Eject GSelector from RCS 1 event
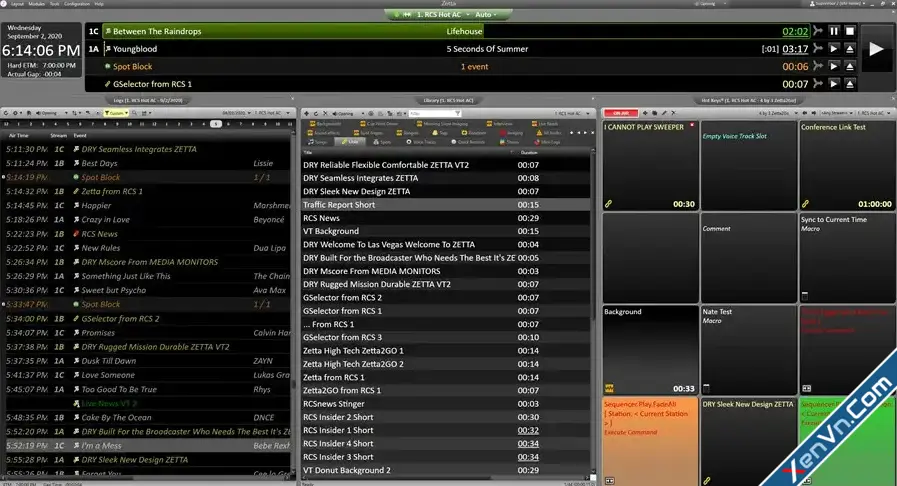This screenshot has width=897, height=486. pyautogui.click(x=850, y=84)
